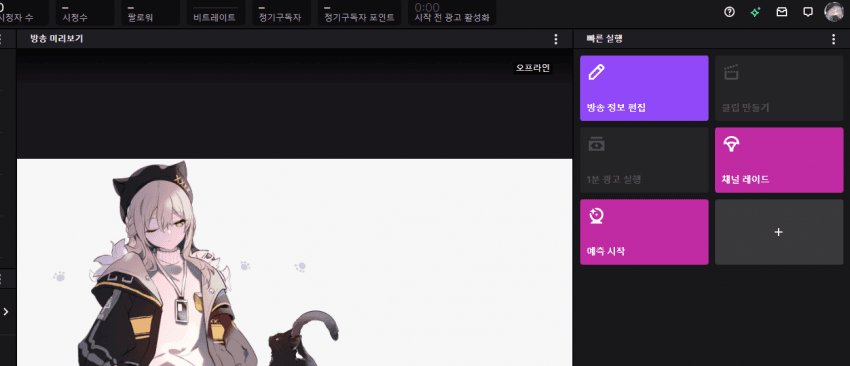The image size is (850, 366).
Task: Click the 방송 정보 편집 quick action
Action: point(644,88)
